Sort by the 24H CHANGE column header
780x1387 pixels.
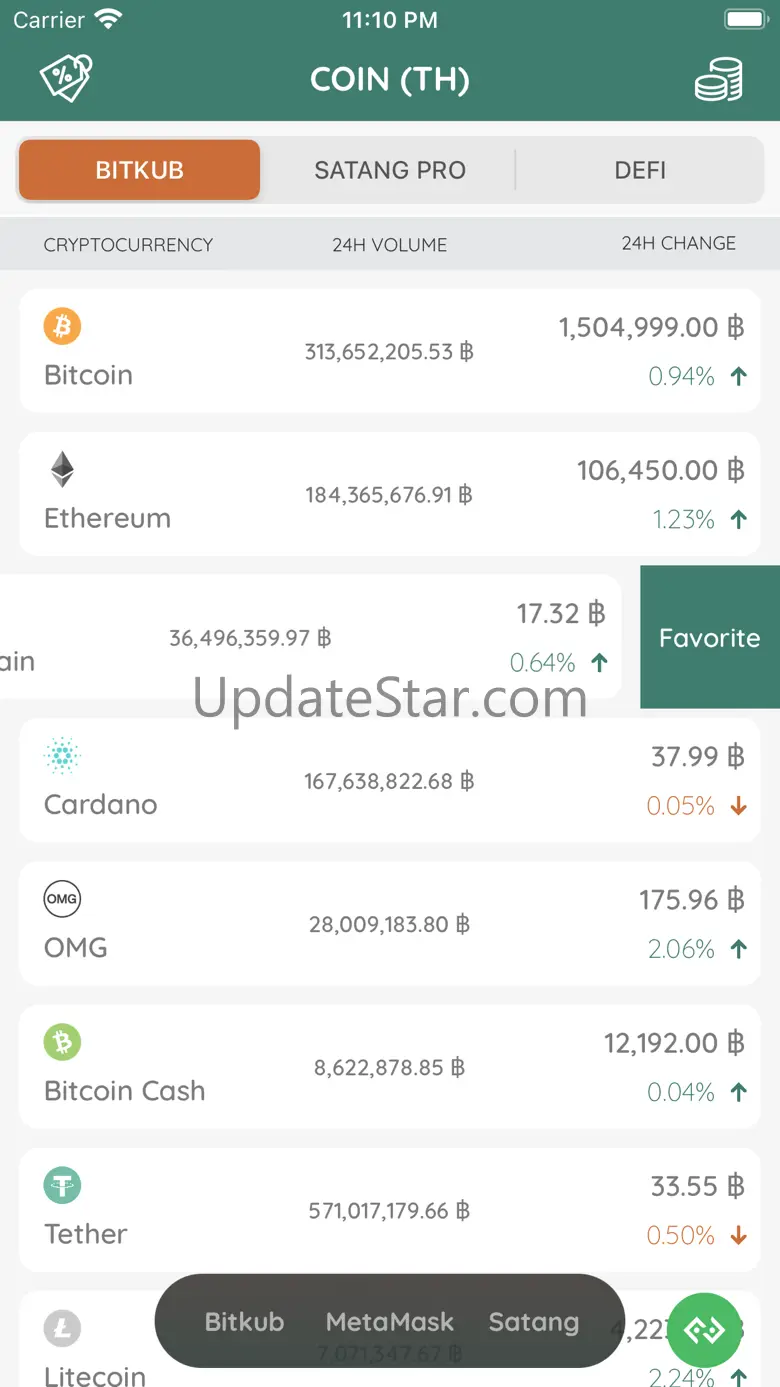click(x=678, y=243)
